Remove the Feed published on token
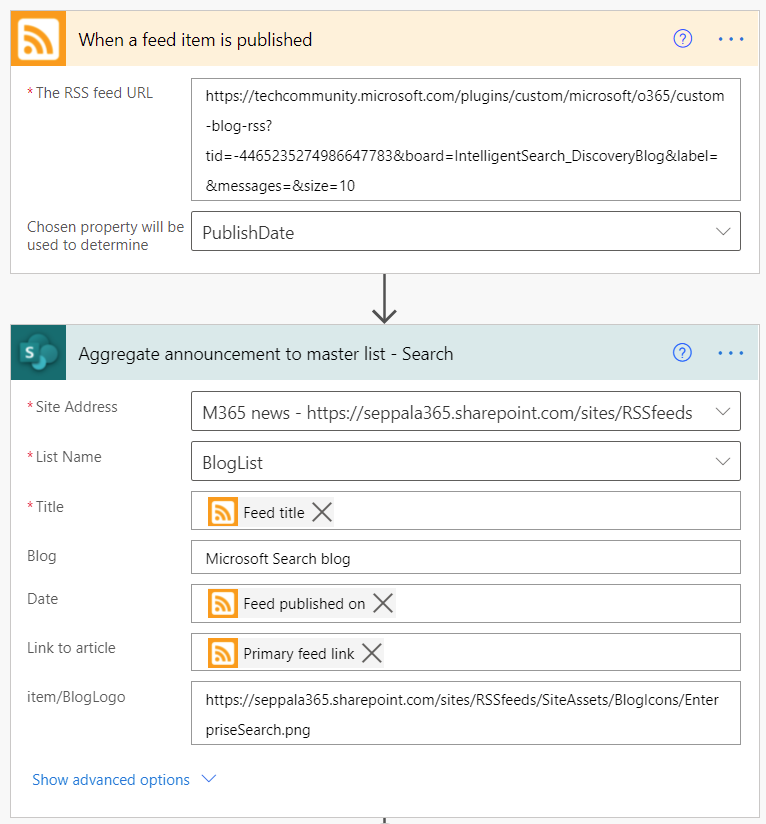 383,603
